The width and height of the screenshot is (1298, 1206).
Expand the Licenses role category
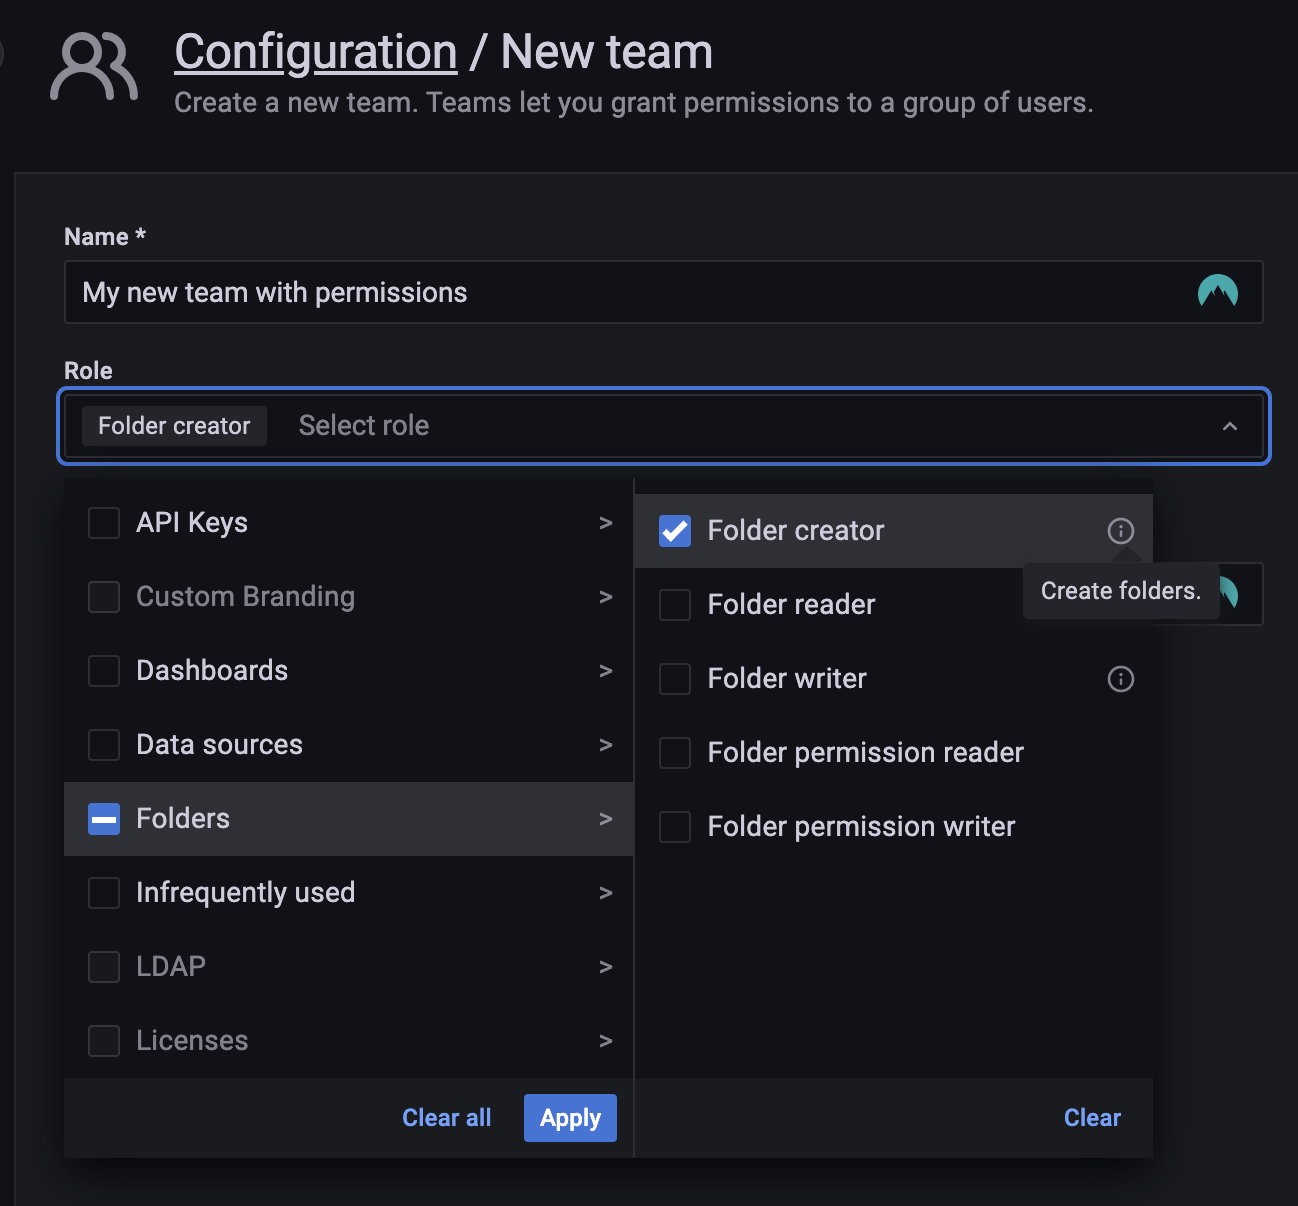pos(606,1041)
